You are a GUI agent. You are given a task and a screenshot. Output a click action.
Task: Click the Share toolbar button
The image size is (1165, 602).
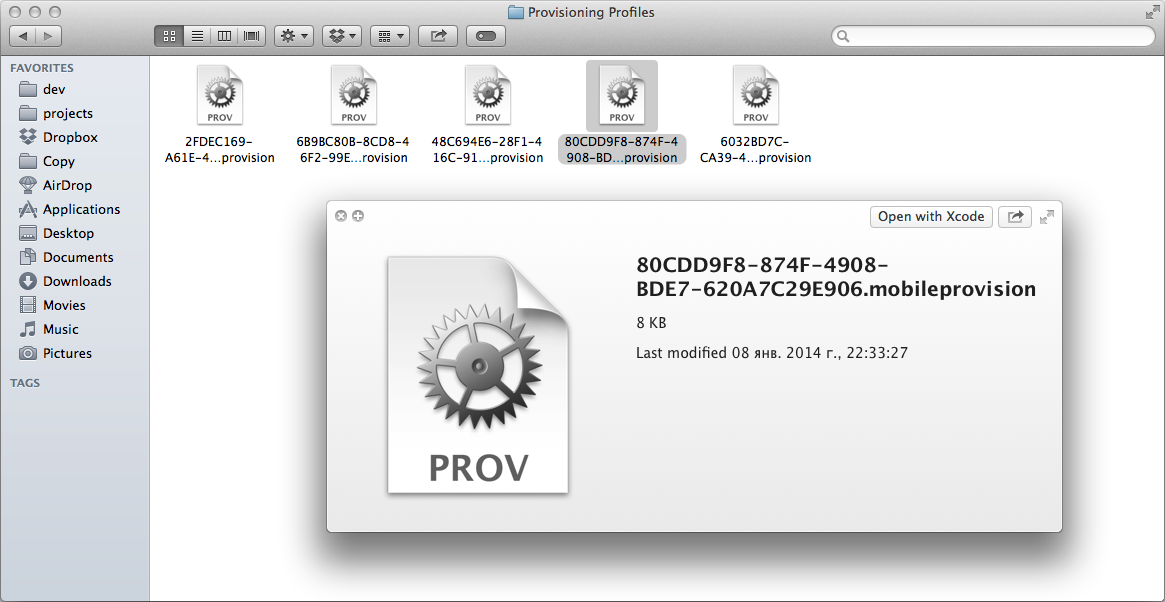[438, 36]
